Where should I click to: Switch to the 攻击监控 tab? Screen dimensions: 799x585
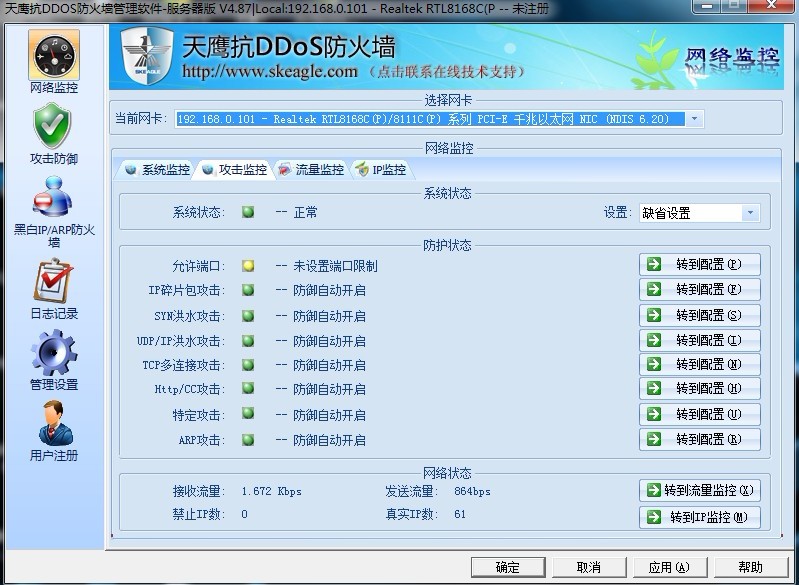[x=234, y=170]
